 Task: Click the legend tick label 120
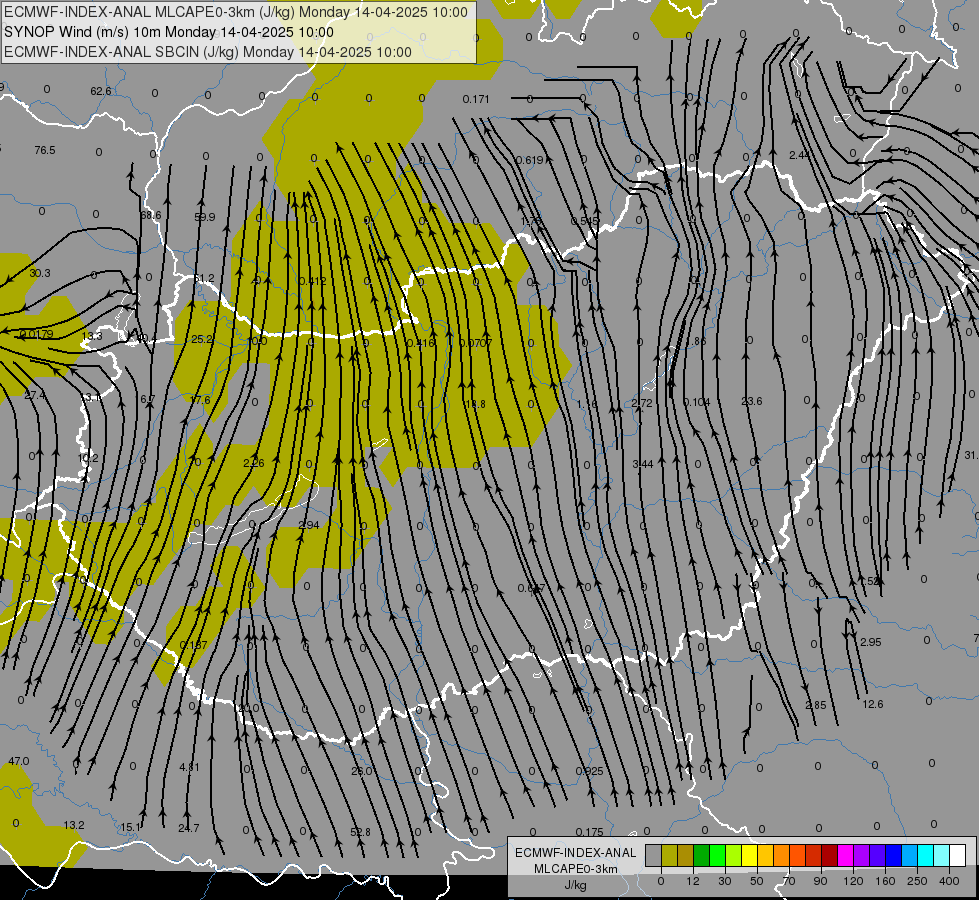pos(853,881)
